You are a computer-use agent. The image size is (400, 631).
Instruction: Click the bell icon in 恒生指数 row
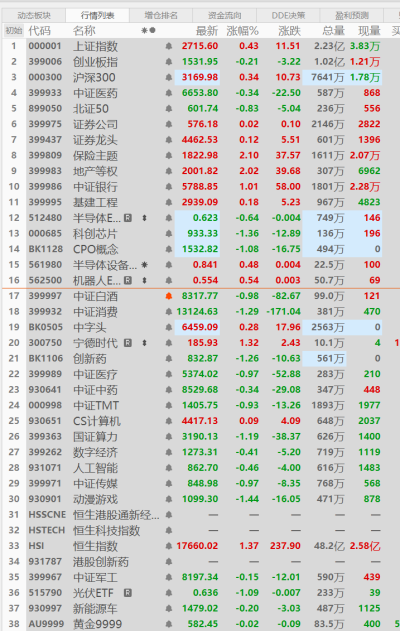(x=169, y=546)
